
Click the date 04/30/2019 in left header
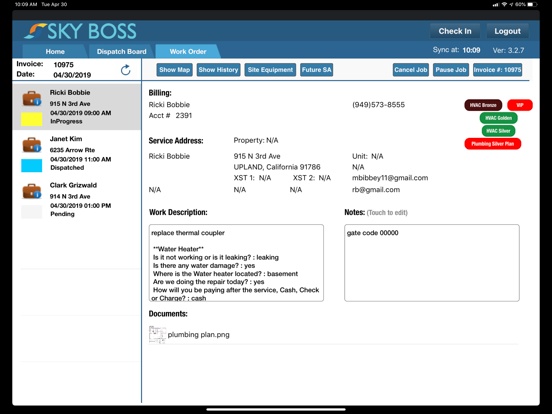[x=72, y=75]
